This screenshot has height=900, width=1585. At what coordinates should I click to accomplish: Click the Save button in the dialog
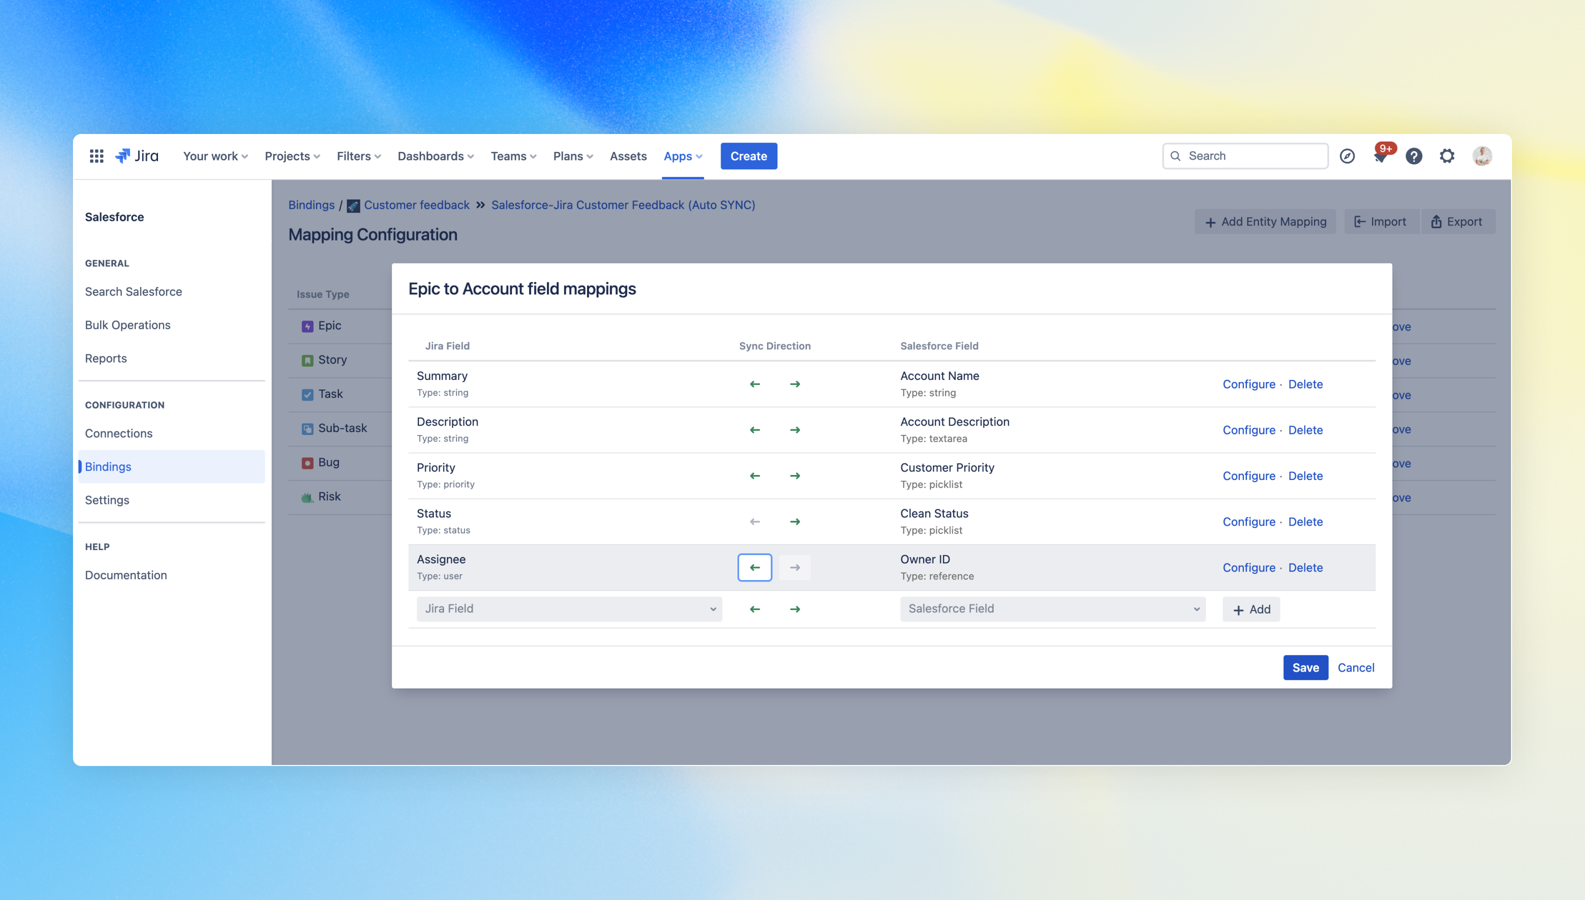tap(1305, 668)
